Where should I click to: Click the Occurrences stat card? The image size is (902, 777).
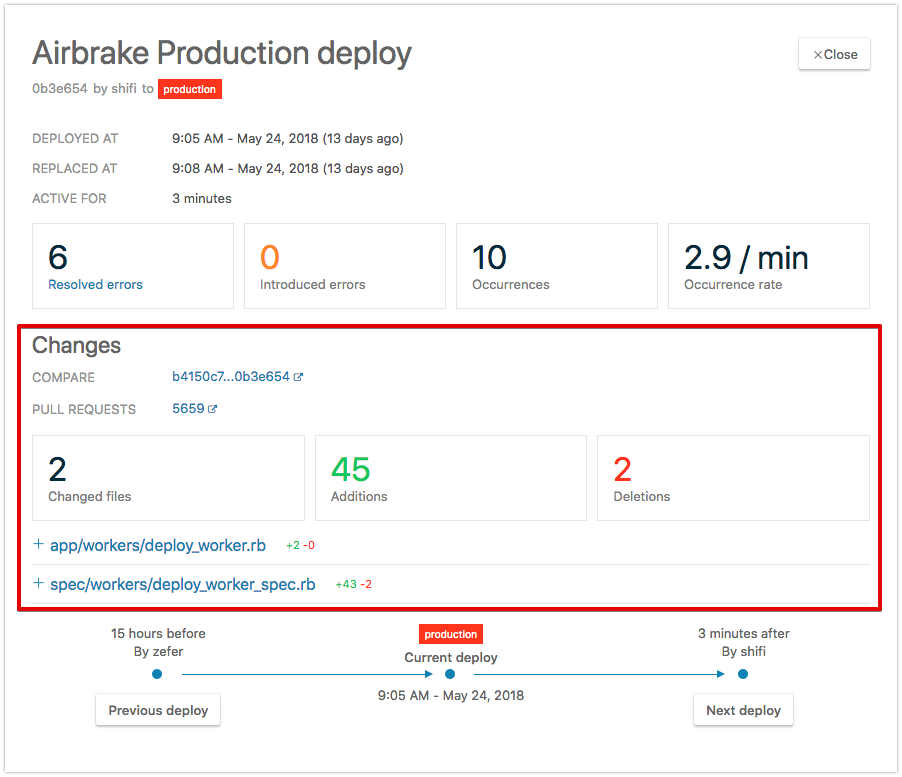click(557, 266)
